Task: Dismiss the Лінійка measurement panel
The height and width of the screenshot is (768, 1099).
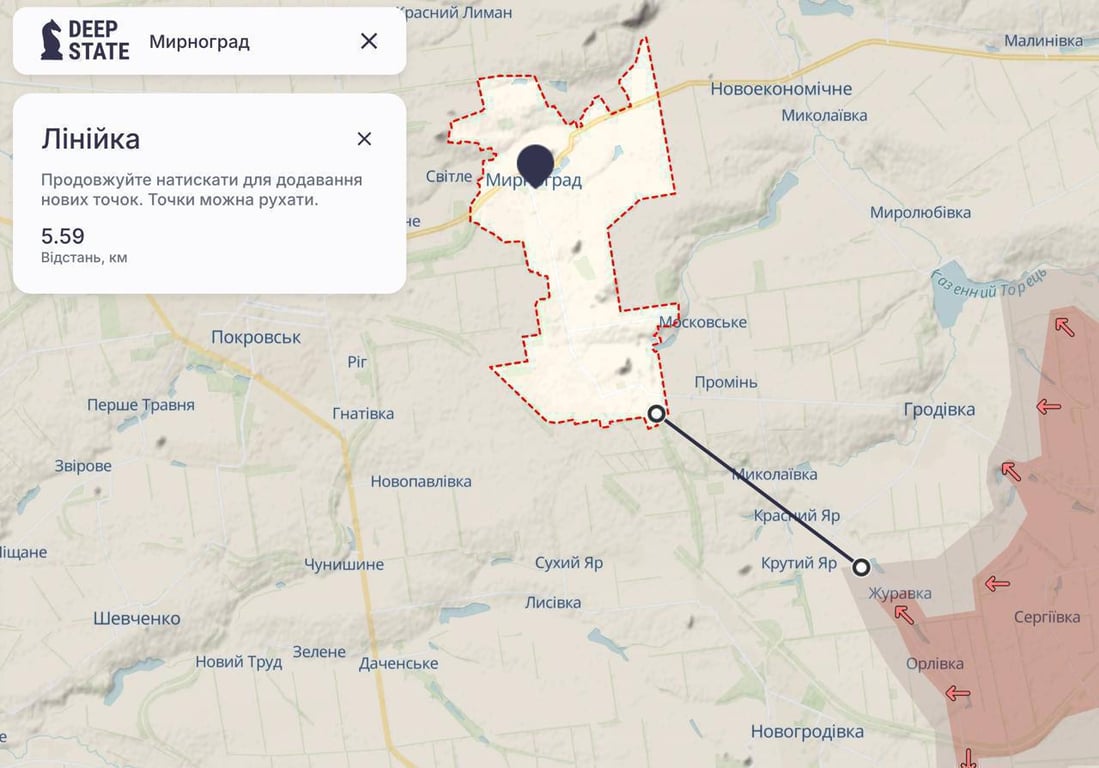Action: tap(364, 139)
